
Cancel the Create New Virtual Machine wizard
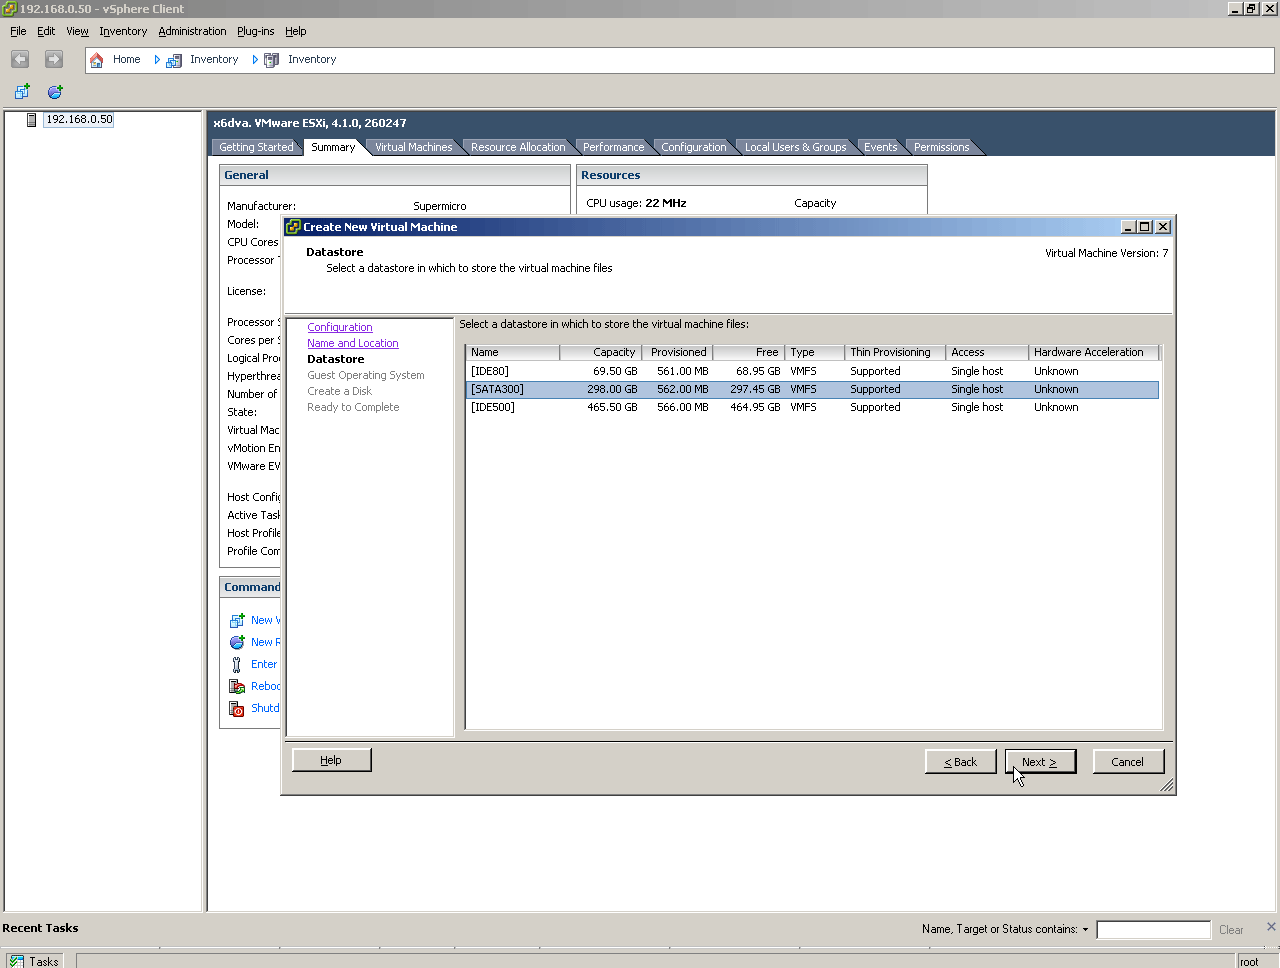[x=1128, y=762]
